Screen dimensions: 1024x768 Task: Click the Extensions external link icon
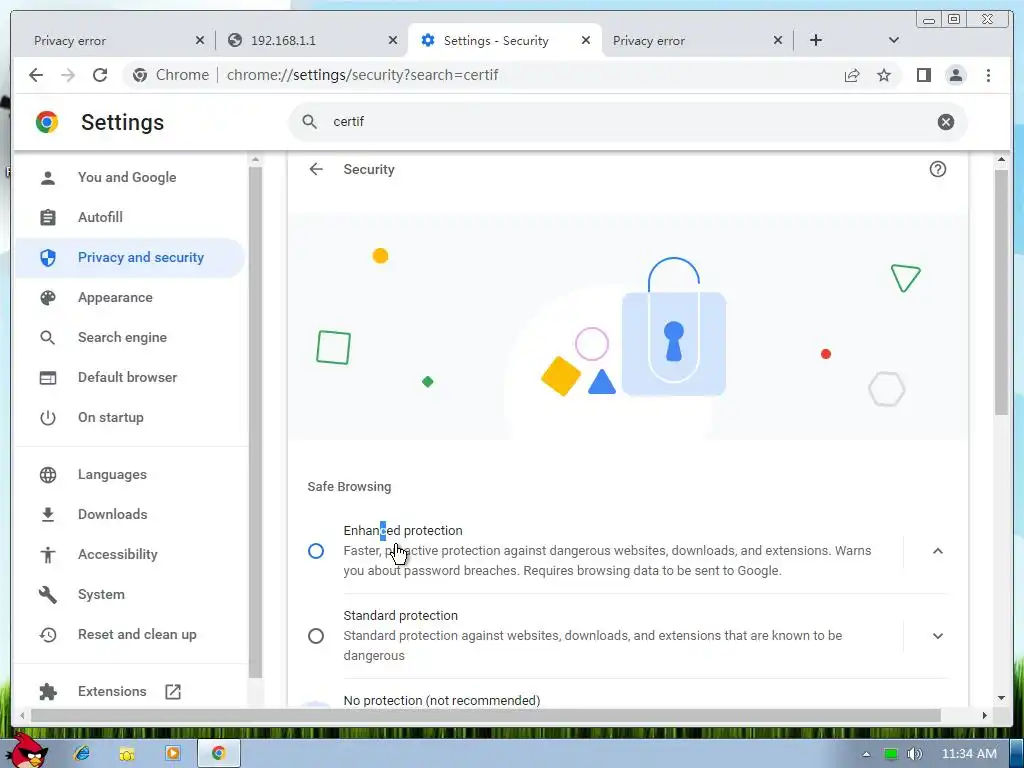pyautogui.click(x=173, y=692)
